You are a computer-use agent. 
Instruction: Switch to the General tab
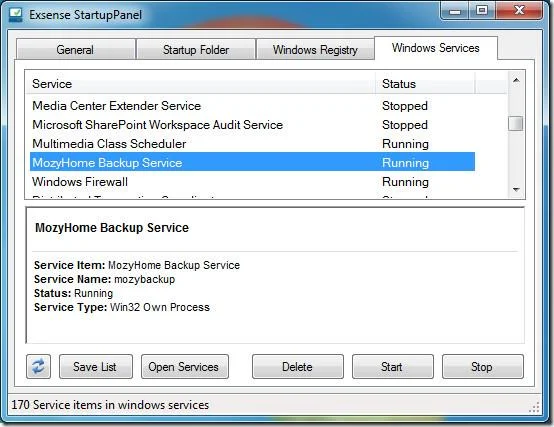pyautogui.click(x=75, y=49)
